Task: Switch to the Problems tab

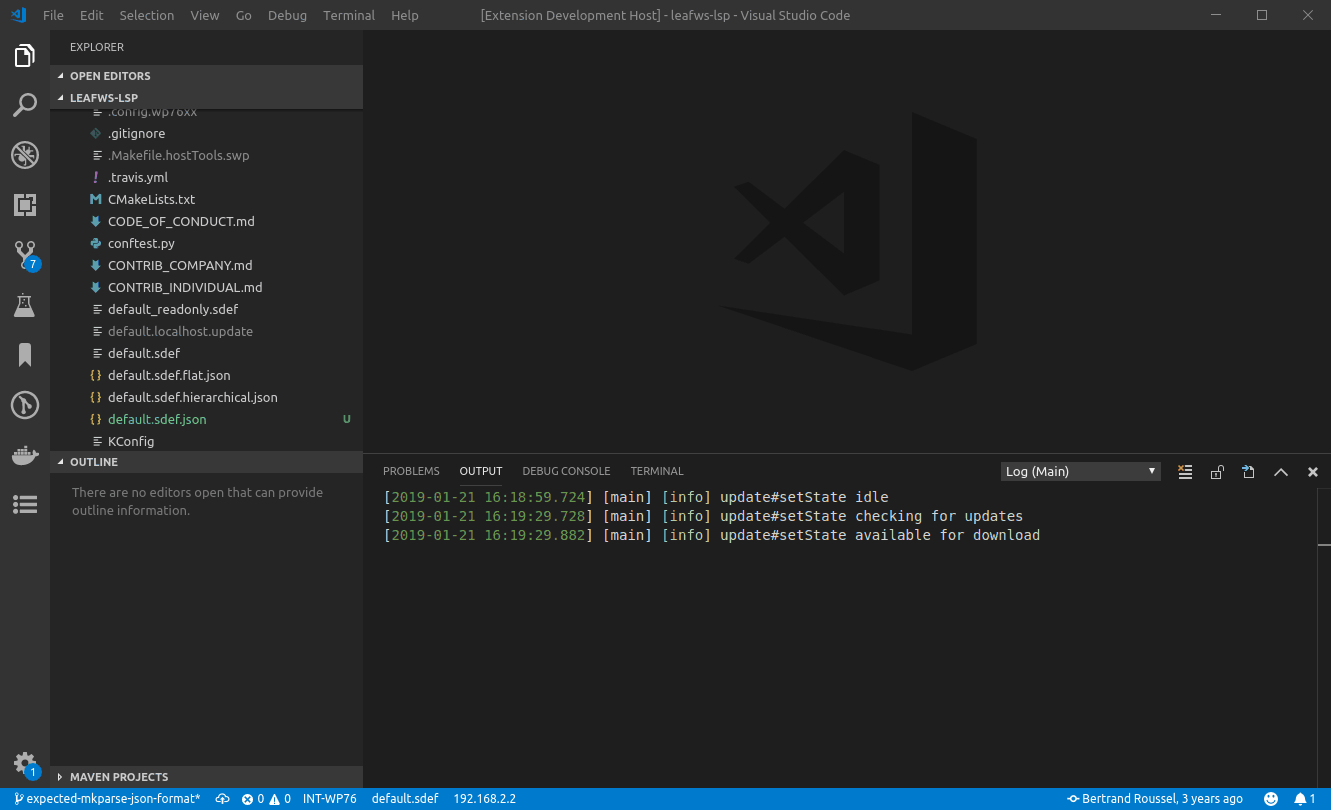Action: pyautogui.click(x=411, y=471)
